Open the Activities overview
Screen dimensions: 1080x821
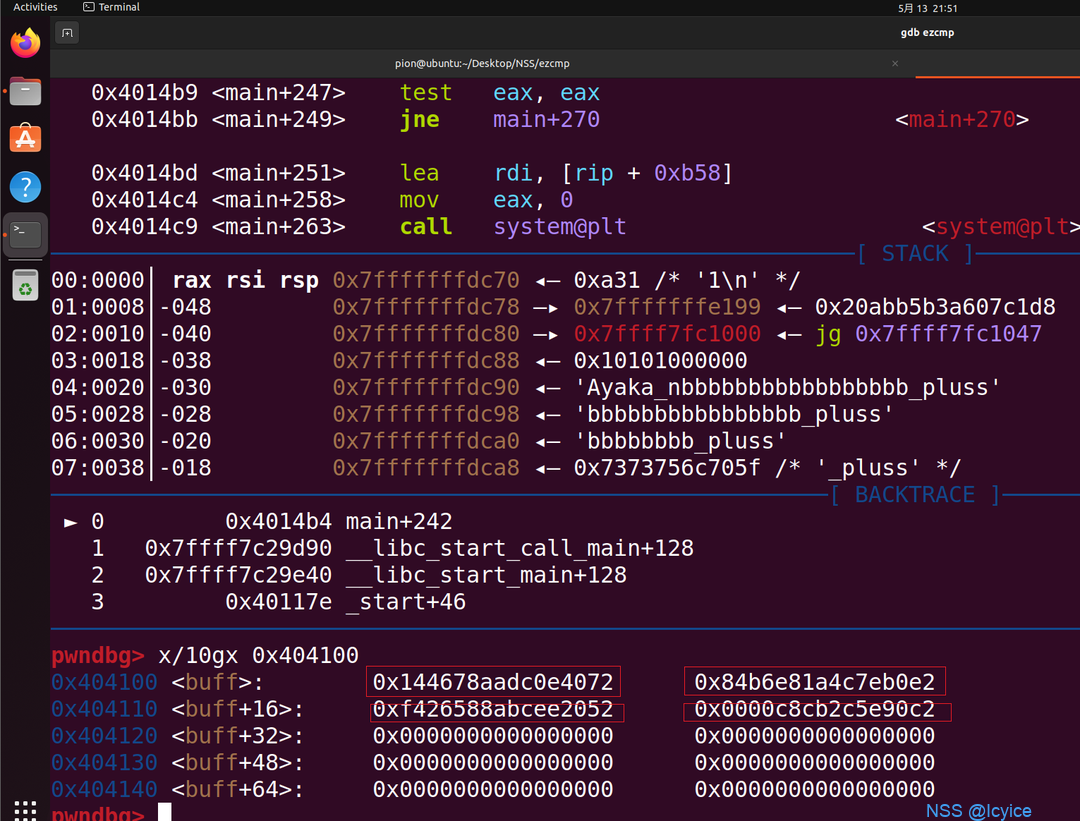tap(35, 7)
